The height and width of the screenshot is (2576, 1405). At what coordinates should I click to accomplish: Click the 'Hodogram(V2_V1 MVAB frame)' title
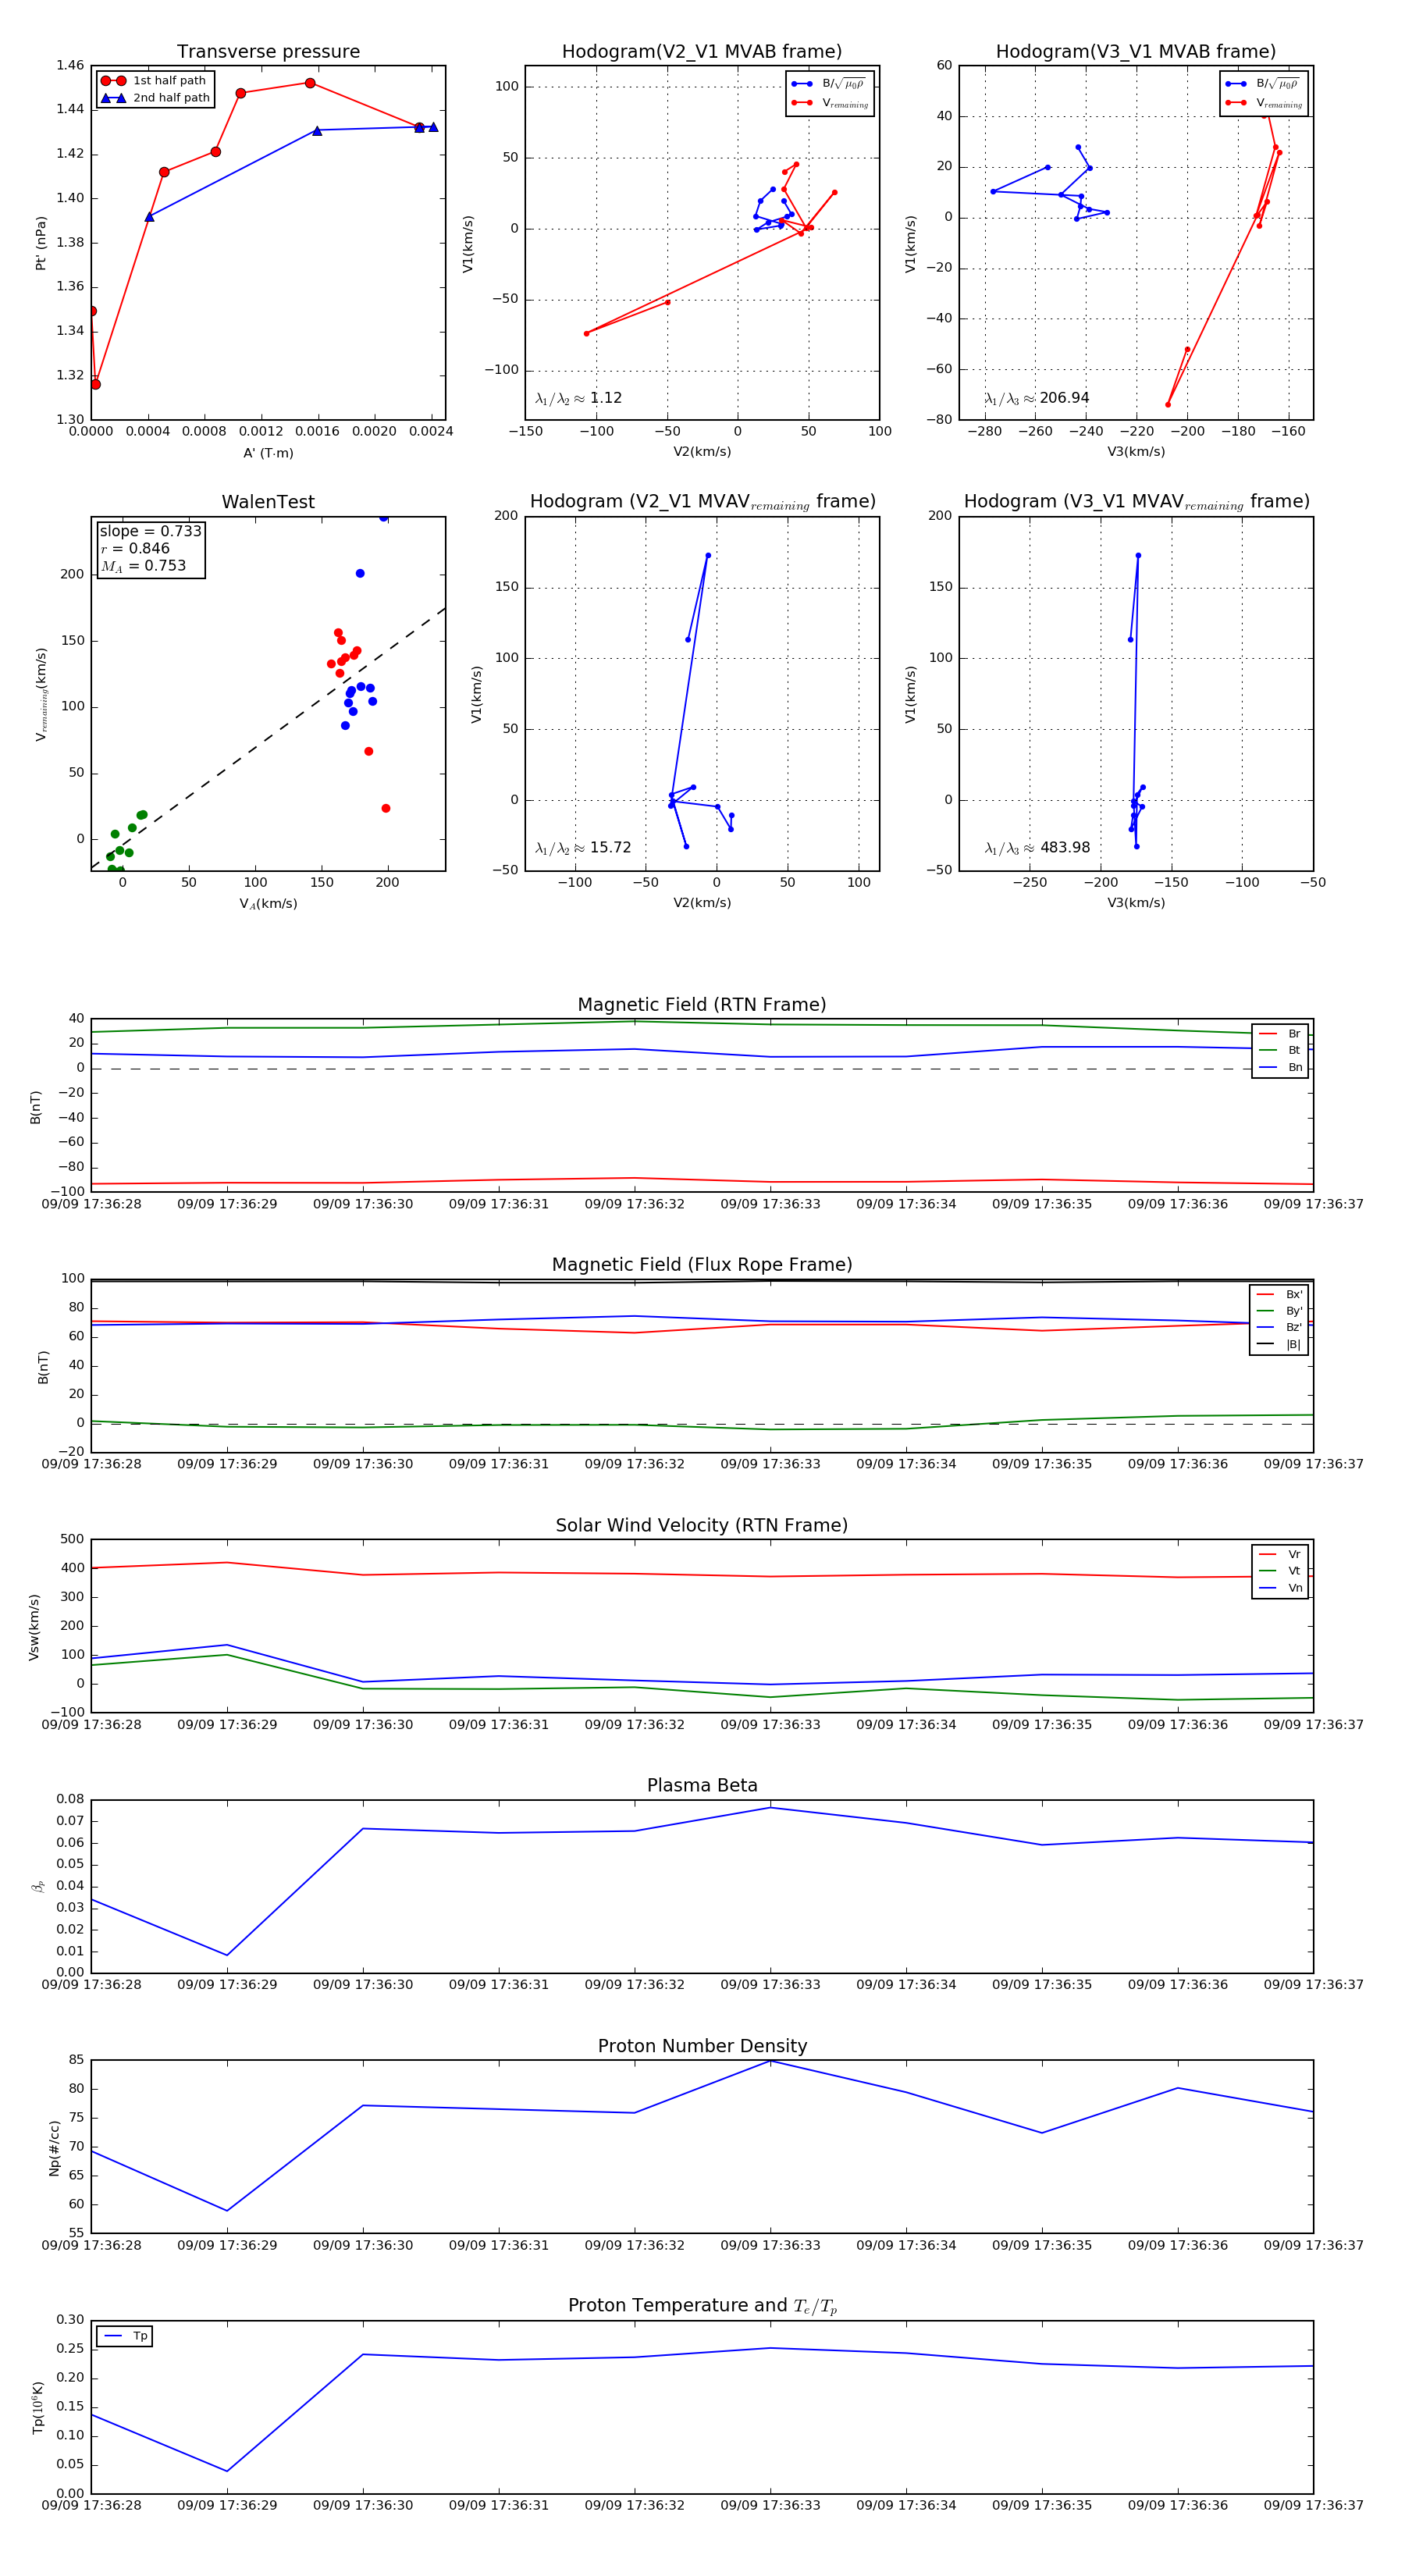[702, 52]
